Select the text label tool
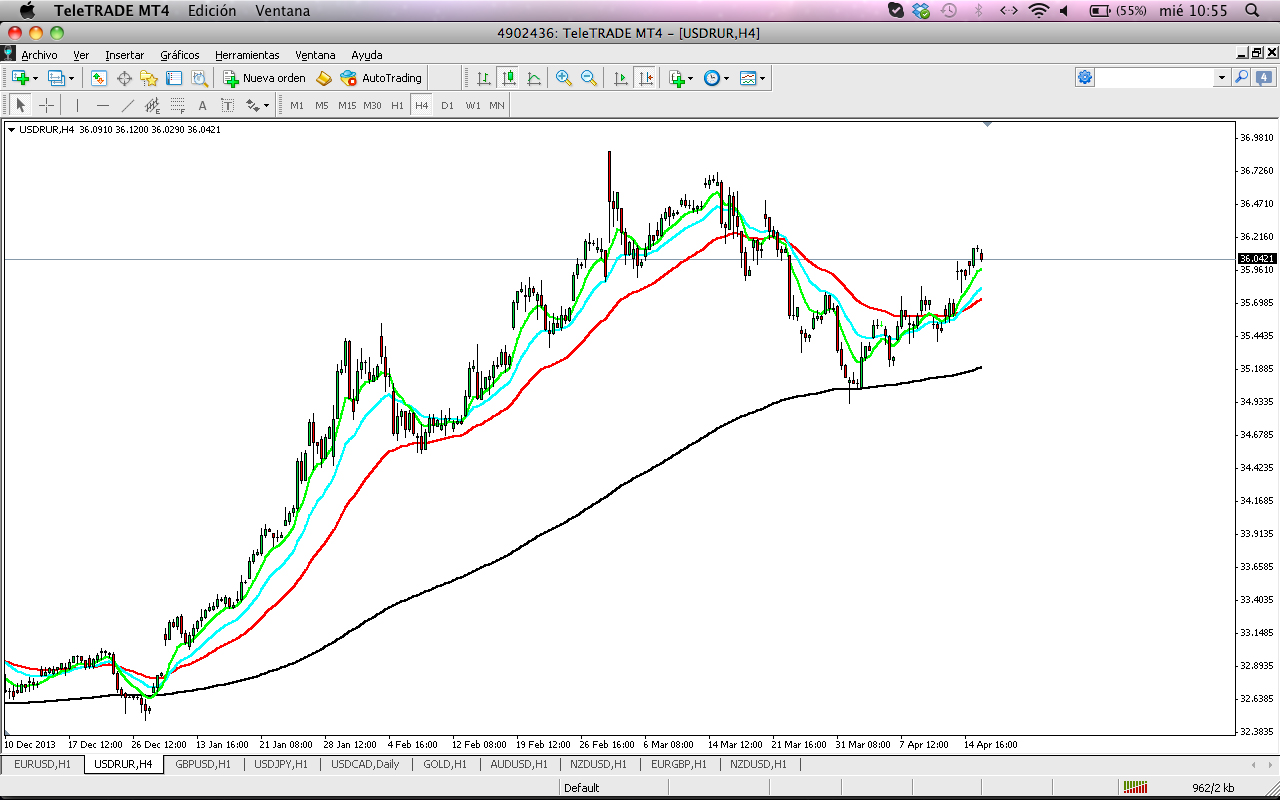Image resolution: width=1280 pixels, height=800 pixels. tap(227, 105)
